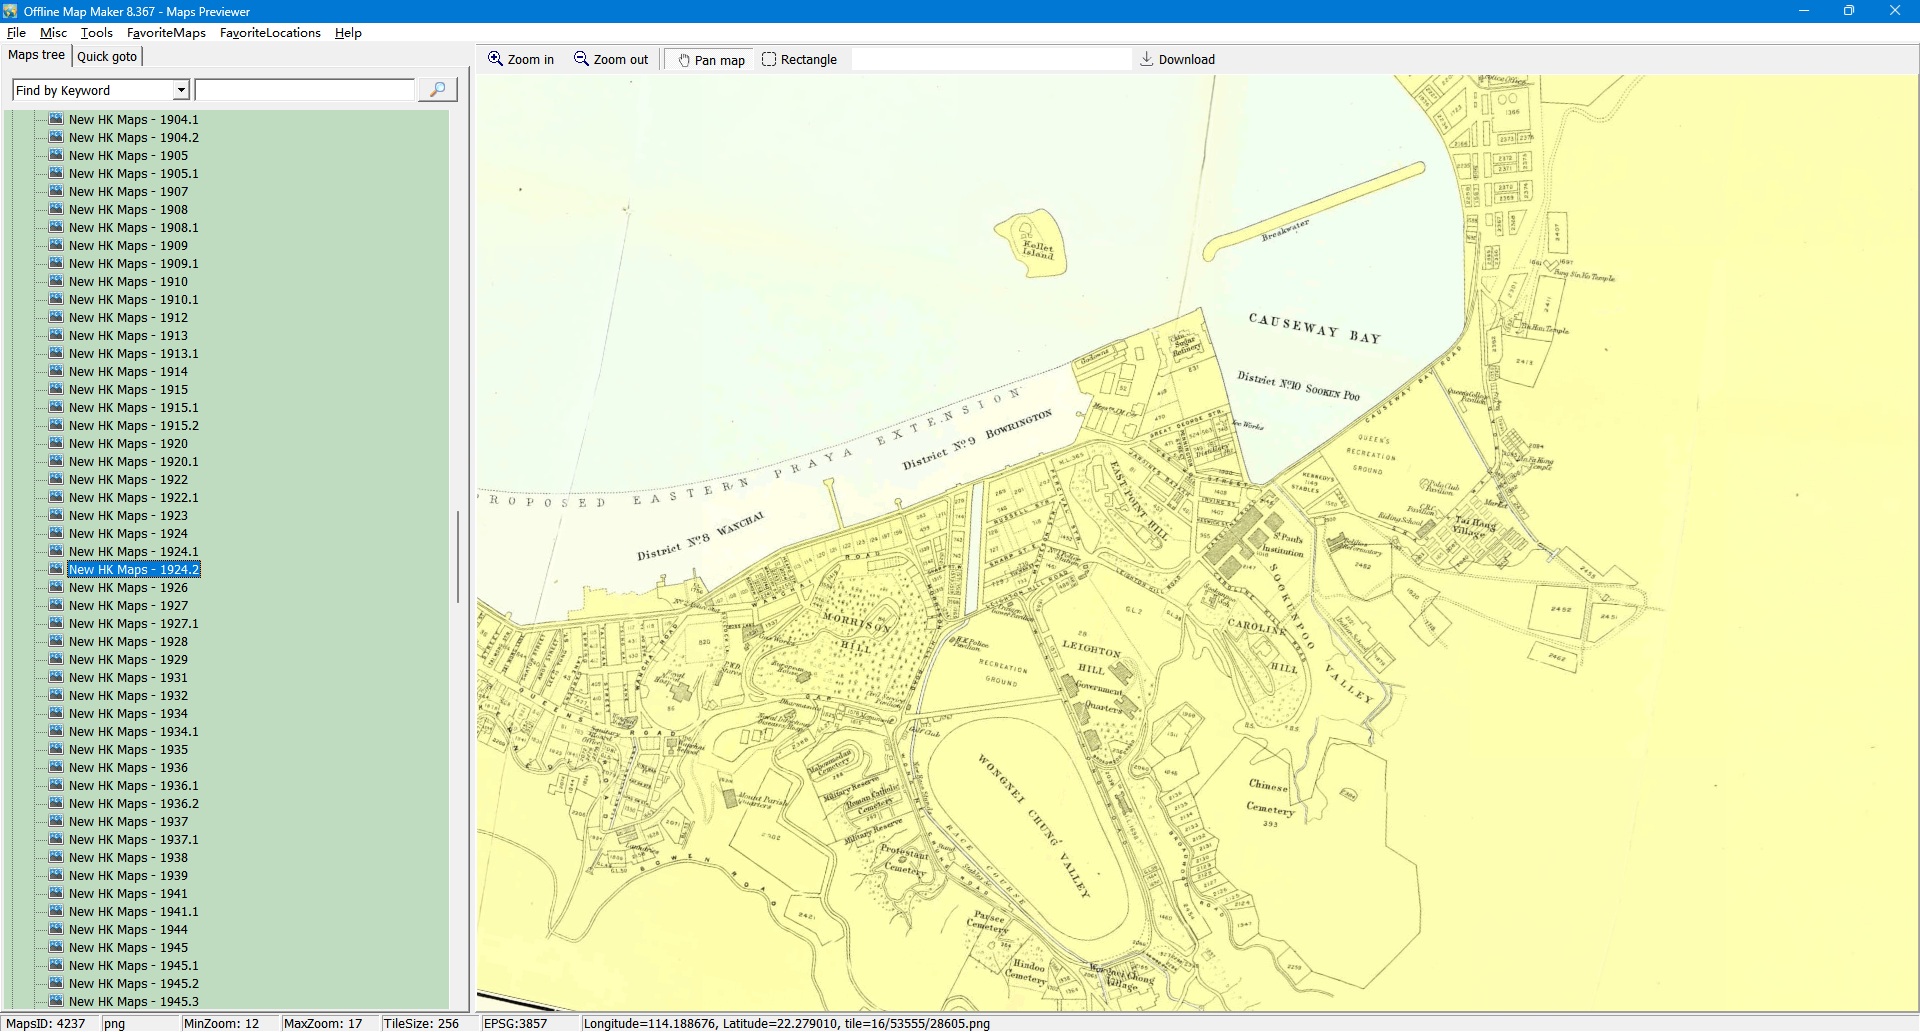Open the FavoriteLocations menu
The width and height of the screenshot is (1920, 1032).
(x=270, y=33)
